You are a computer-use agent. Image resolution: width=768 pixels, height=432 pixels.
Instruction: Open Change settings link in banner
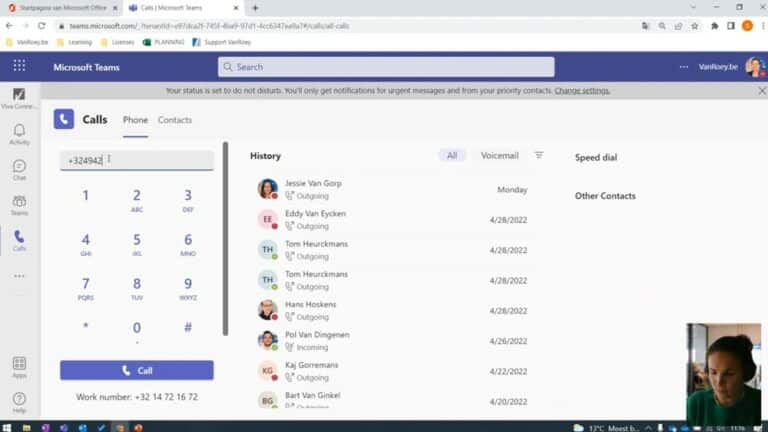(x=582, y=91)
